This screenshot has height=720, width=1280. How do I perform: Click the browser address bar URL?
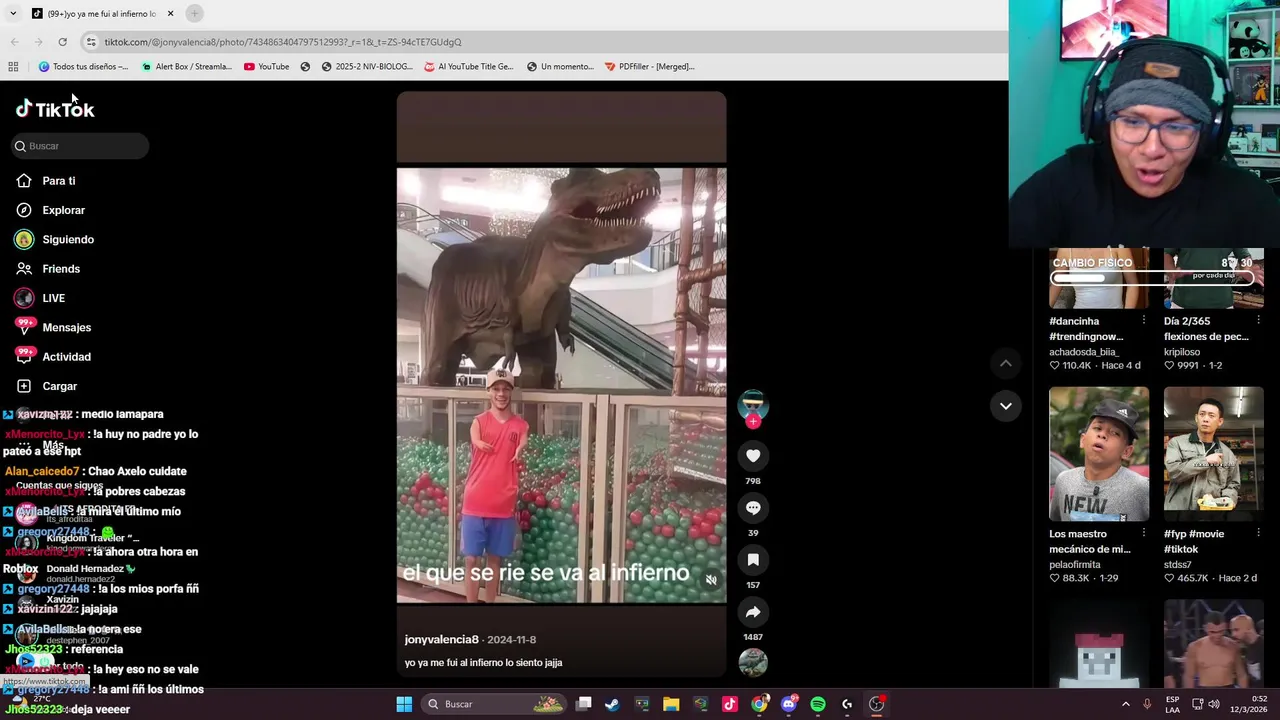[x=283, y=42]
